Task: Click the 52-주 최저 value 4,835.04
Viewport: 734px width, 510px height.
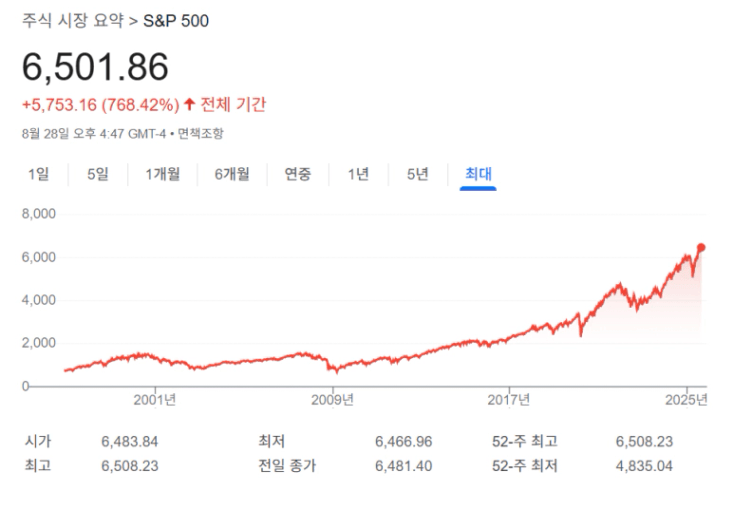Action: (x=644, y=466)
